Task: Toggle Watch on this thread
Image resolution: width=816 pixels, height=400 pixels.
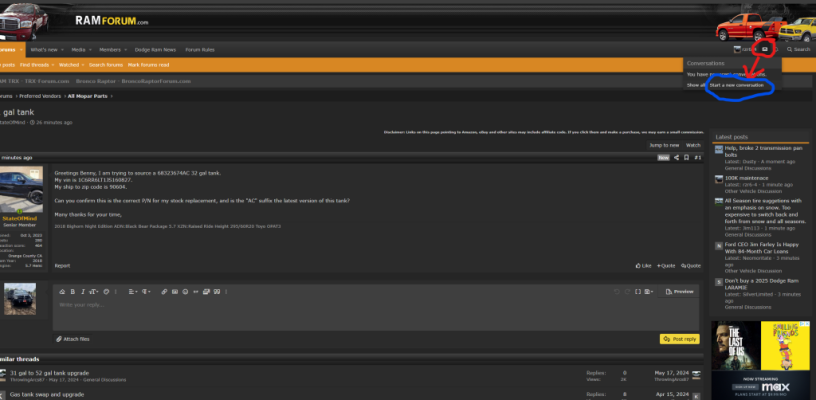Action: point(693,145)
